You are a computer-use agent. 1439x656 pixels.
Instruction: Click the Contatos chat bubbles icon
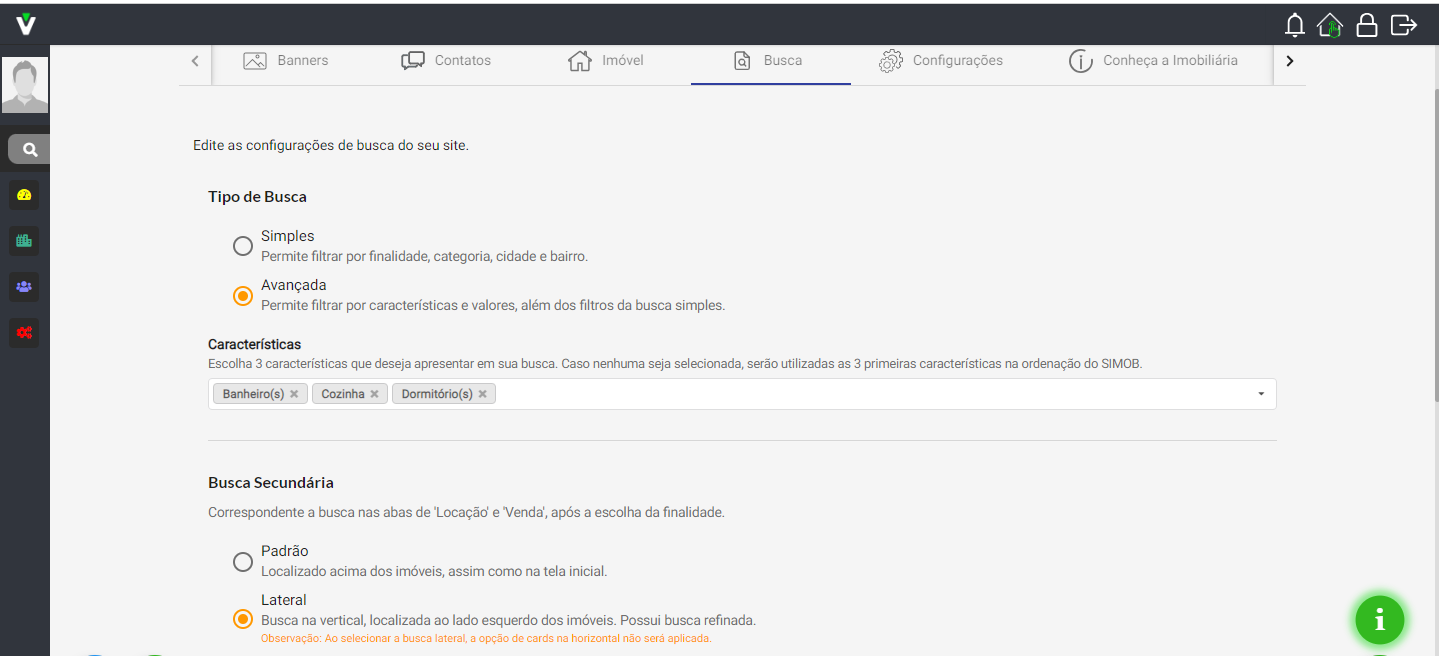click(x=413, y=61)
